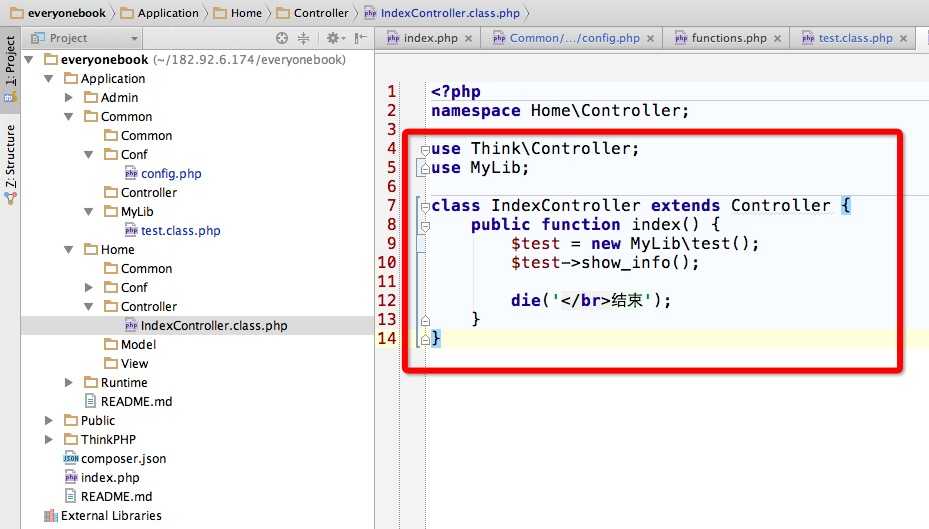The width and height of the screenshot is (929, 529).
Task: Select README.md under Application
Action: [x=136, y=402]
